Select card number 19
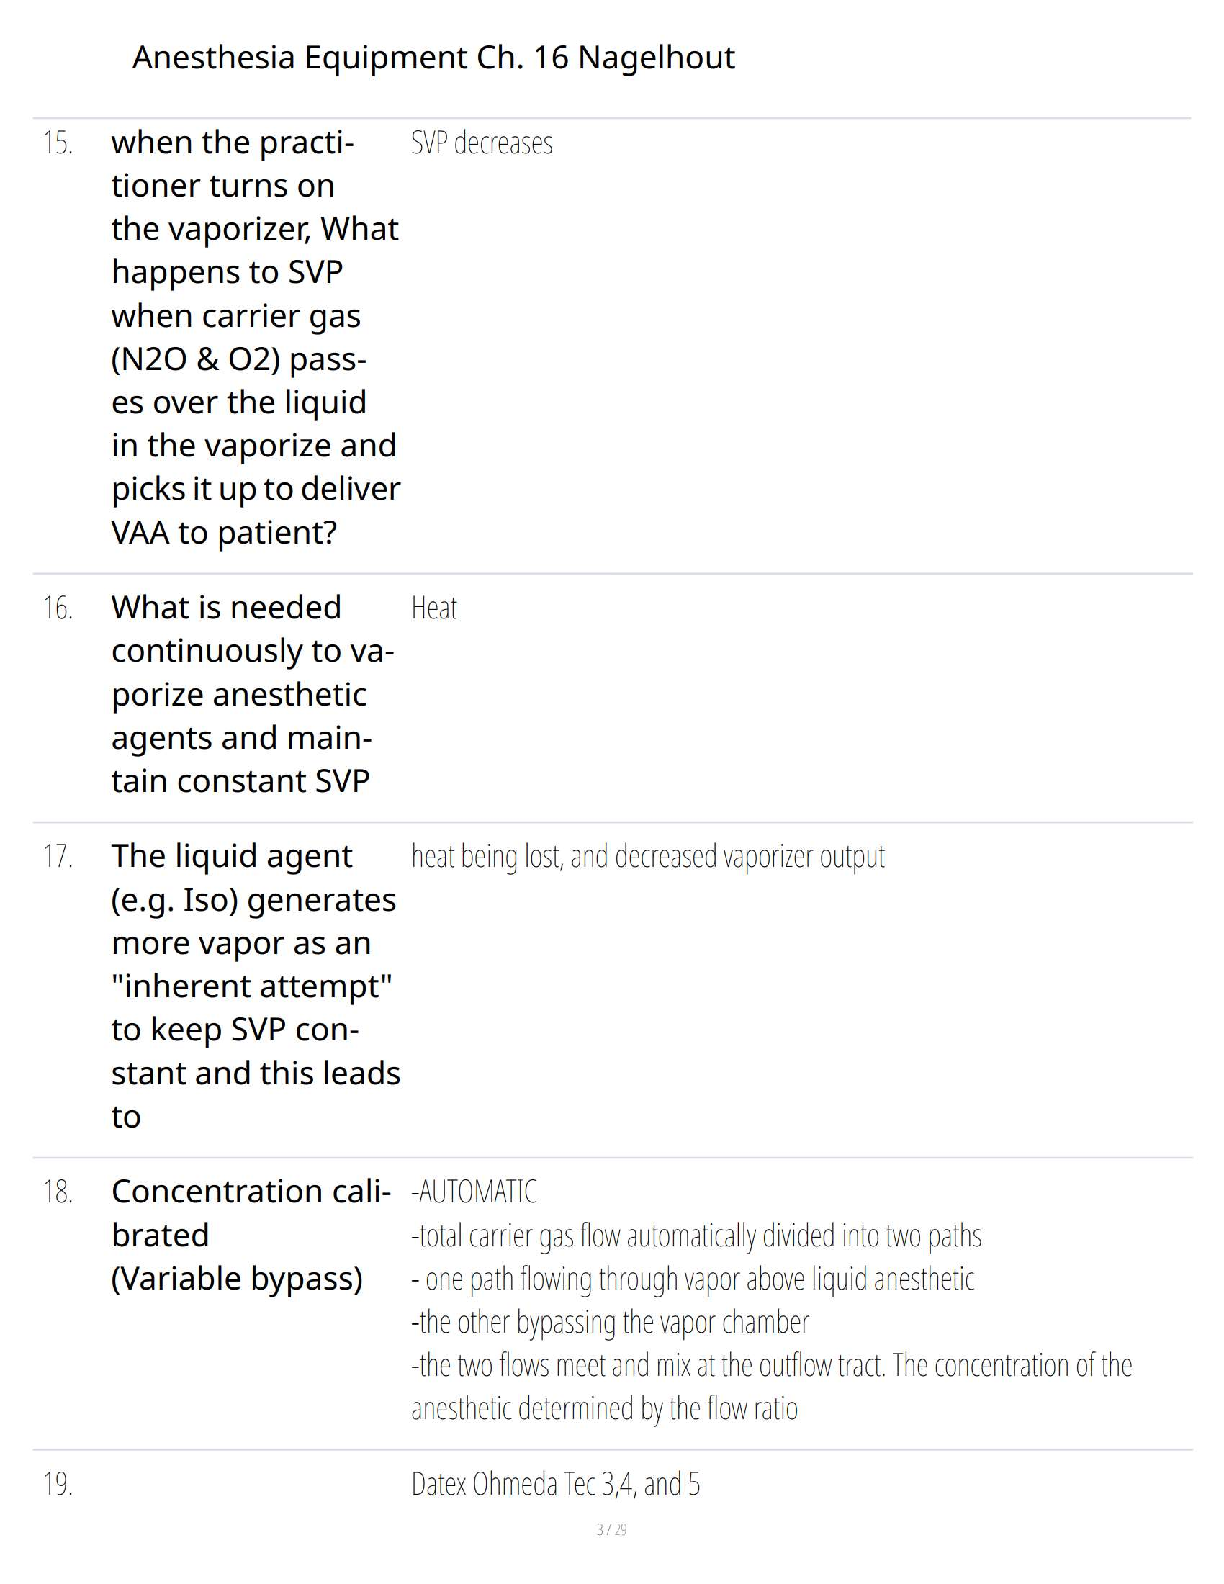Viewport: 1224px width, 1584px height. pos(58,1484)
